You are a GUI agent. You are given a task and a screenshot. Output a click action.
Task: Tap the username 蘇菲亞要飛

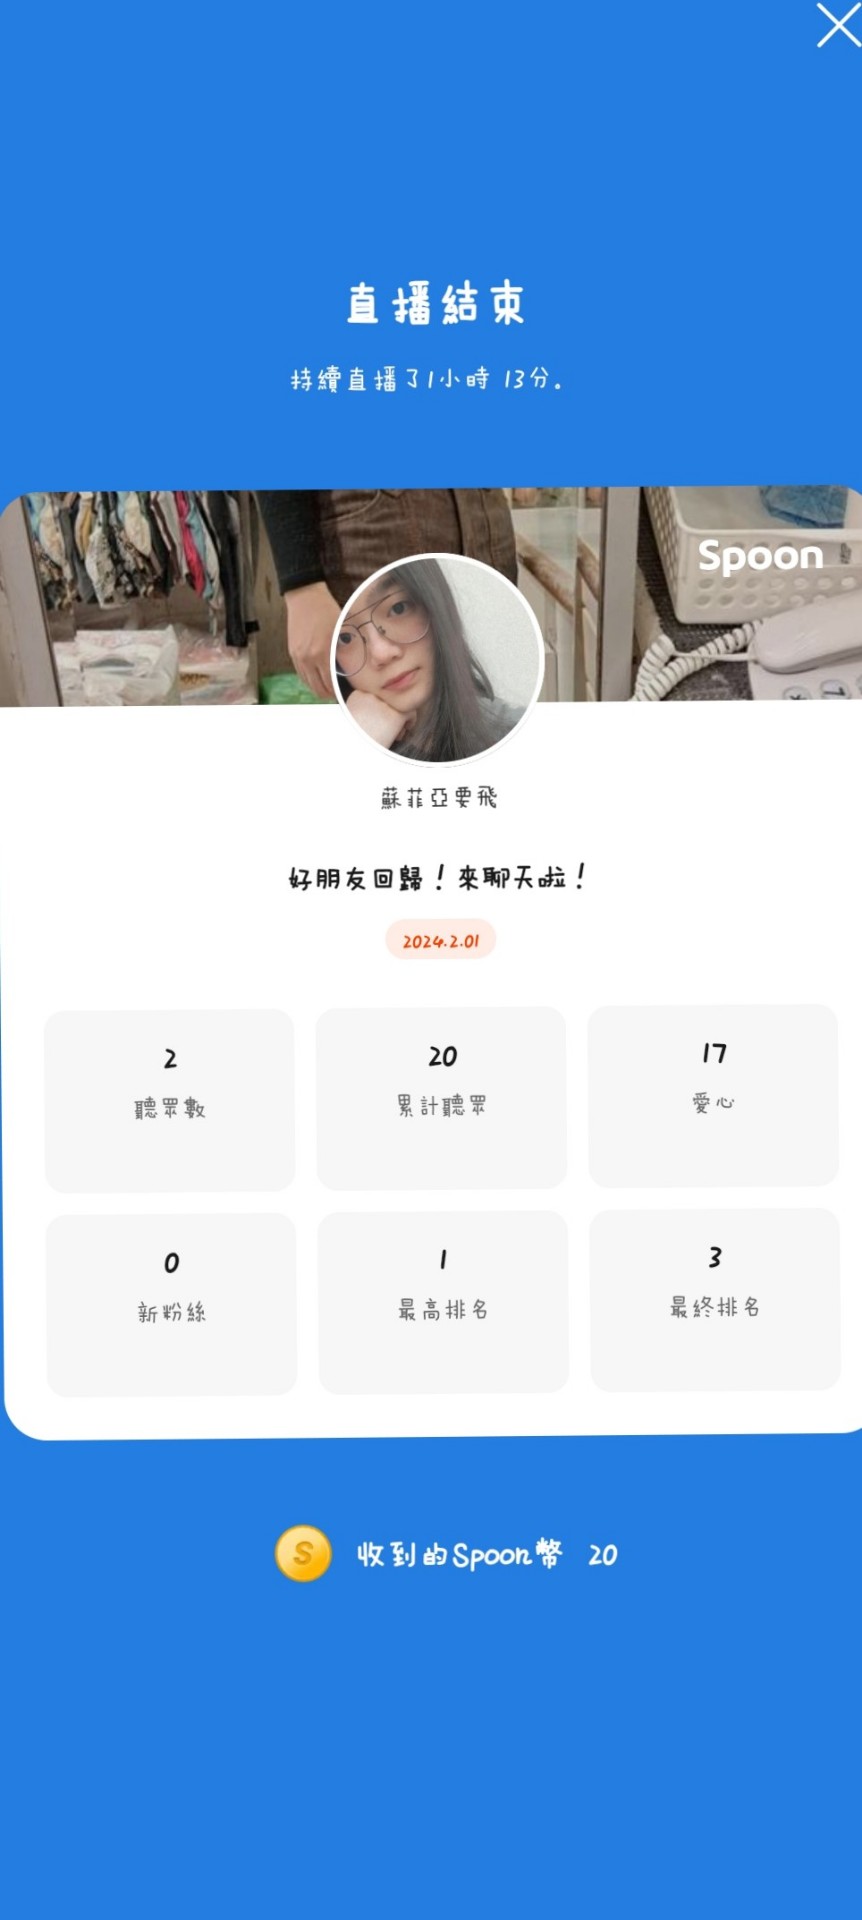click(438, 797)
